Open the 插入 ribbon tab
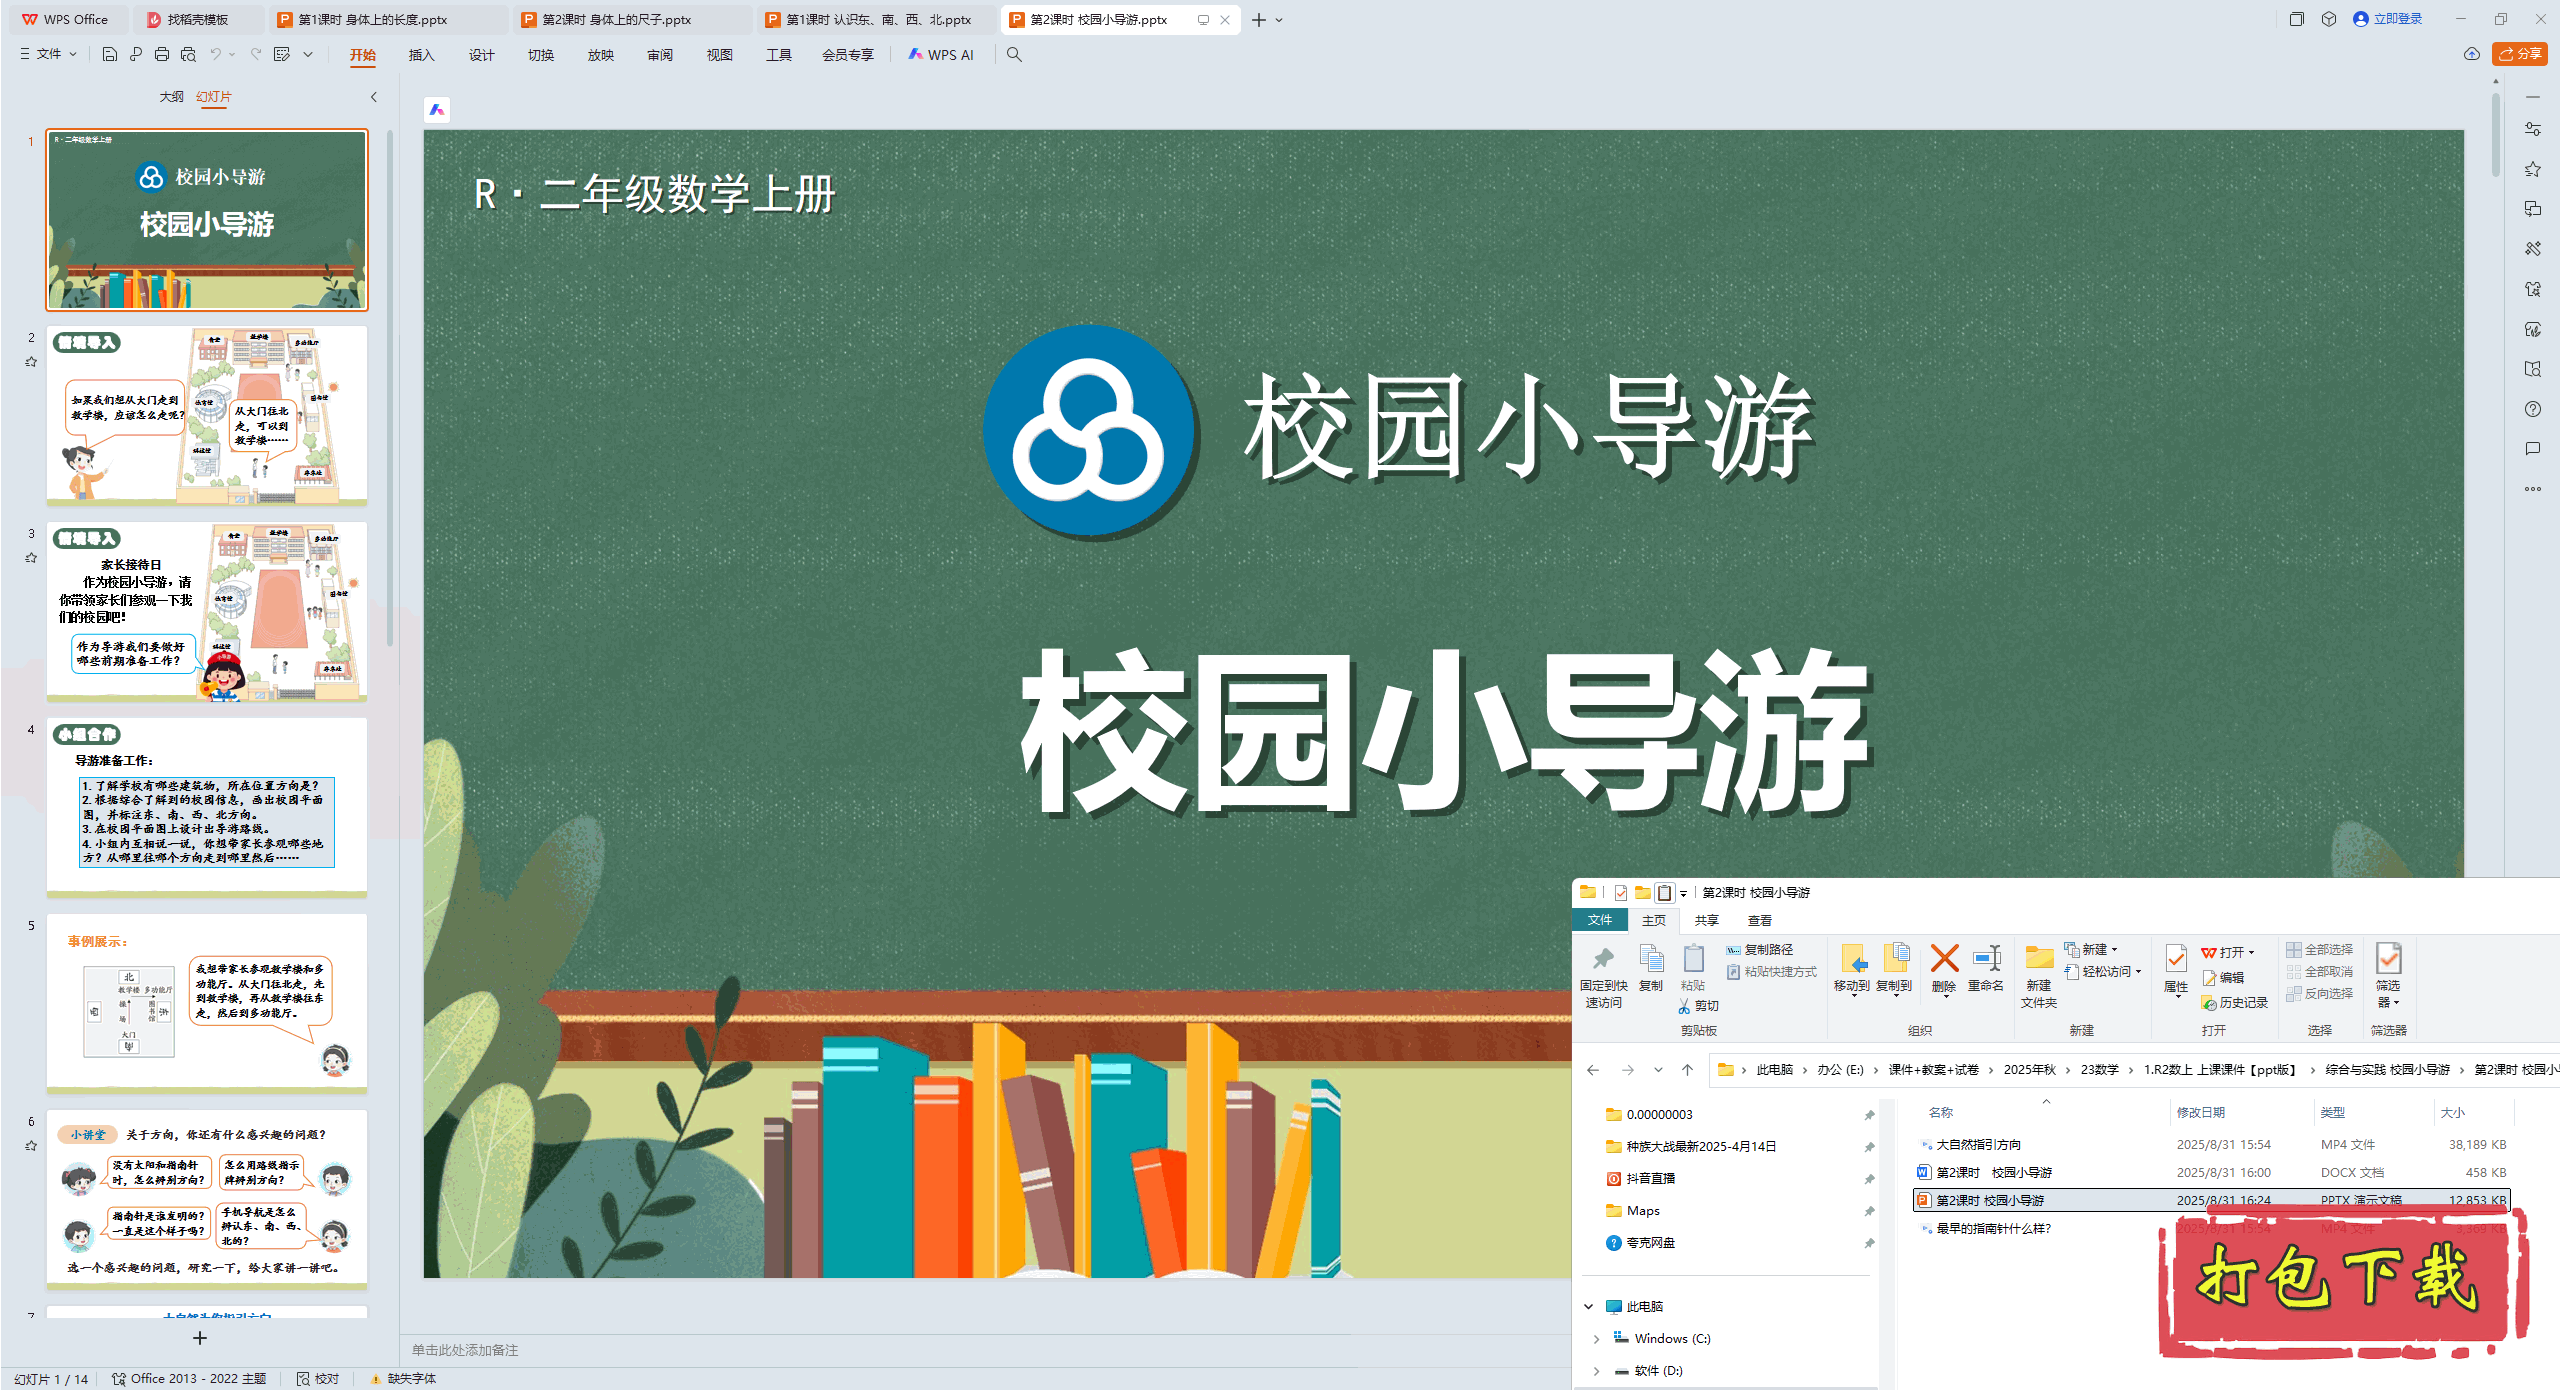 421,55
